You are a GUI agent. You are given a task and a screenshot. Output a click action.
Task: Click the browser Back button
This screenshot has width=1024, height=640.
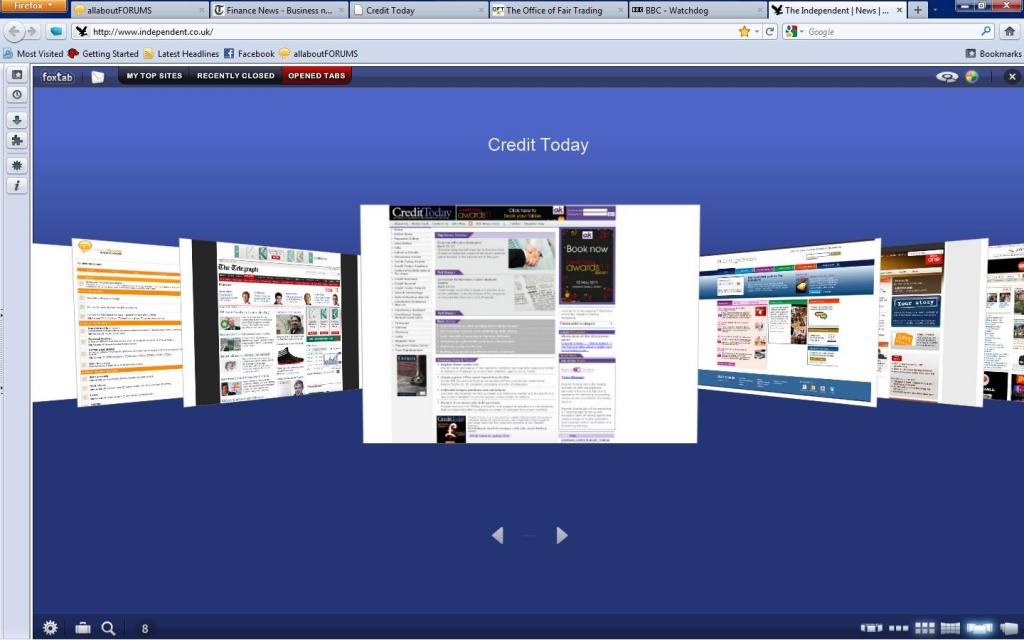[x=14, y=31]
